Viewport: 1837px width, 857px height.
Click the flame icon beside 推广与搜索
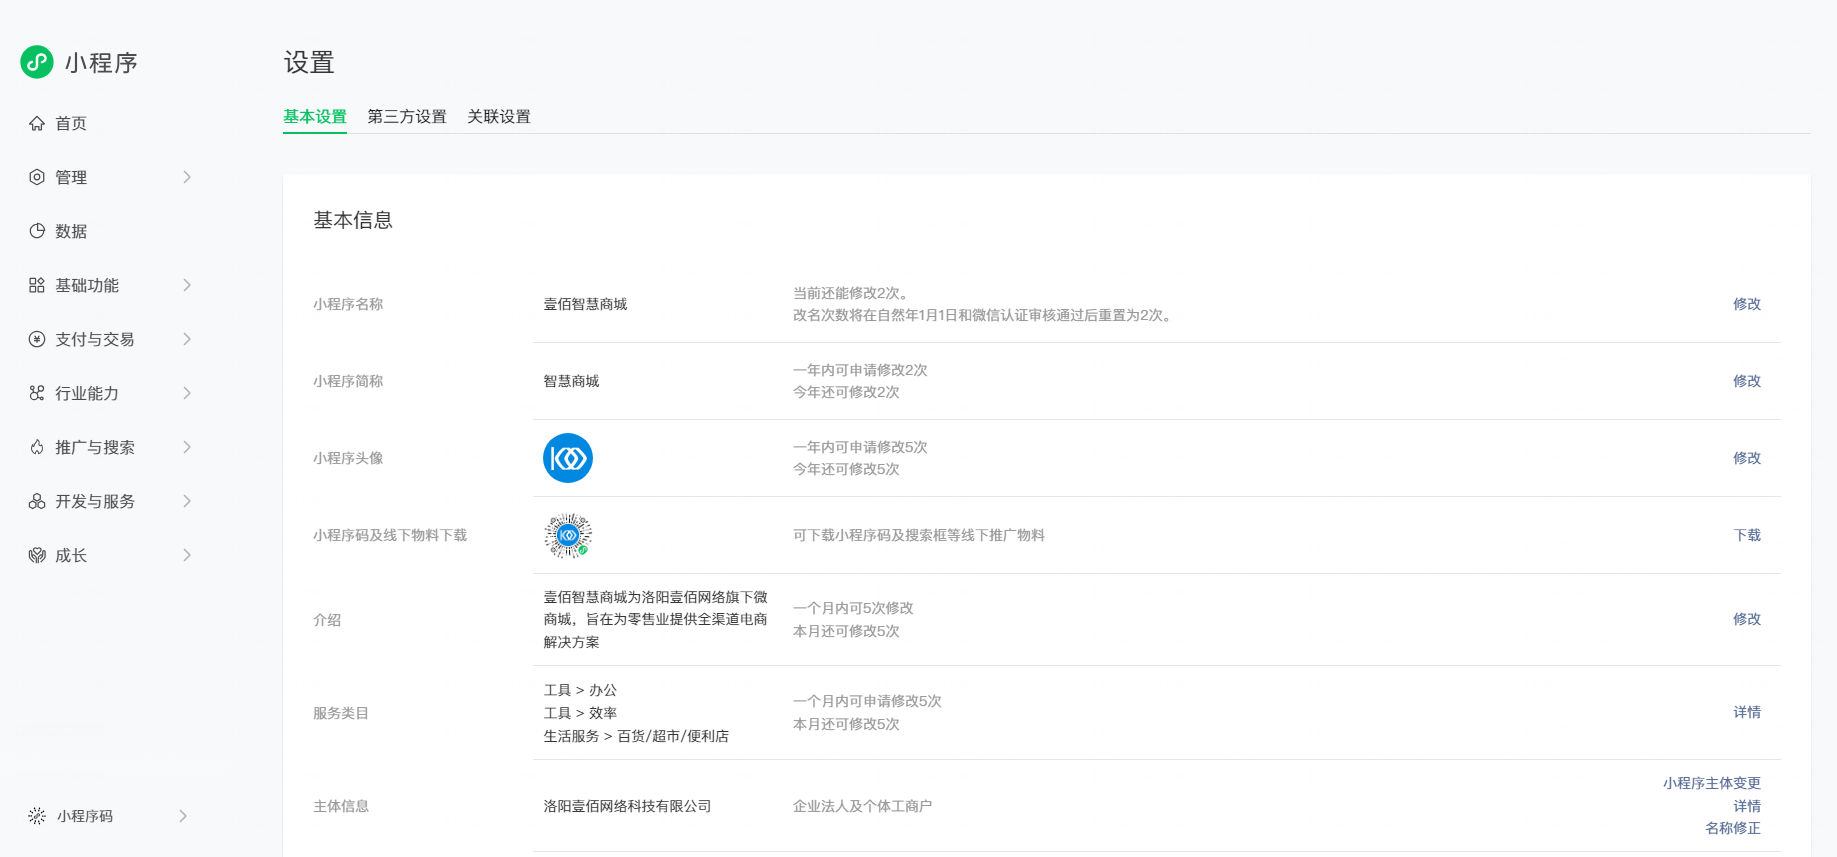(x=37, y=447)
